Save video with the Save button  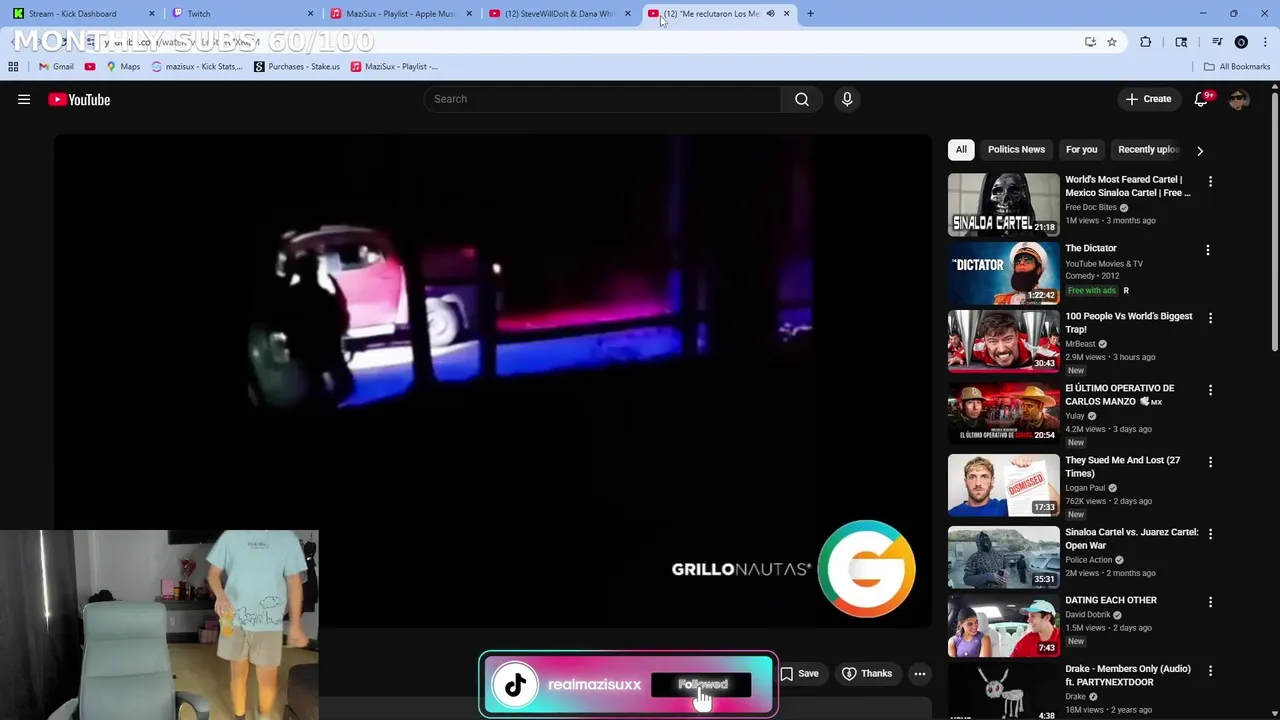799,674
